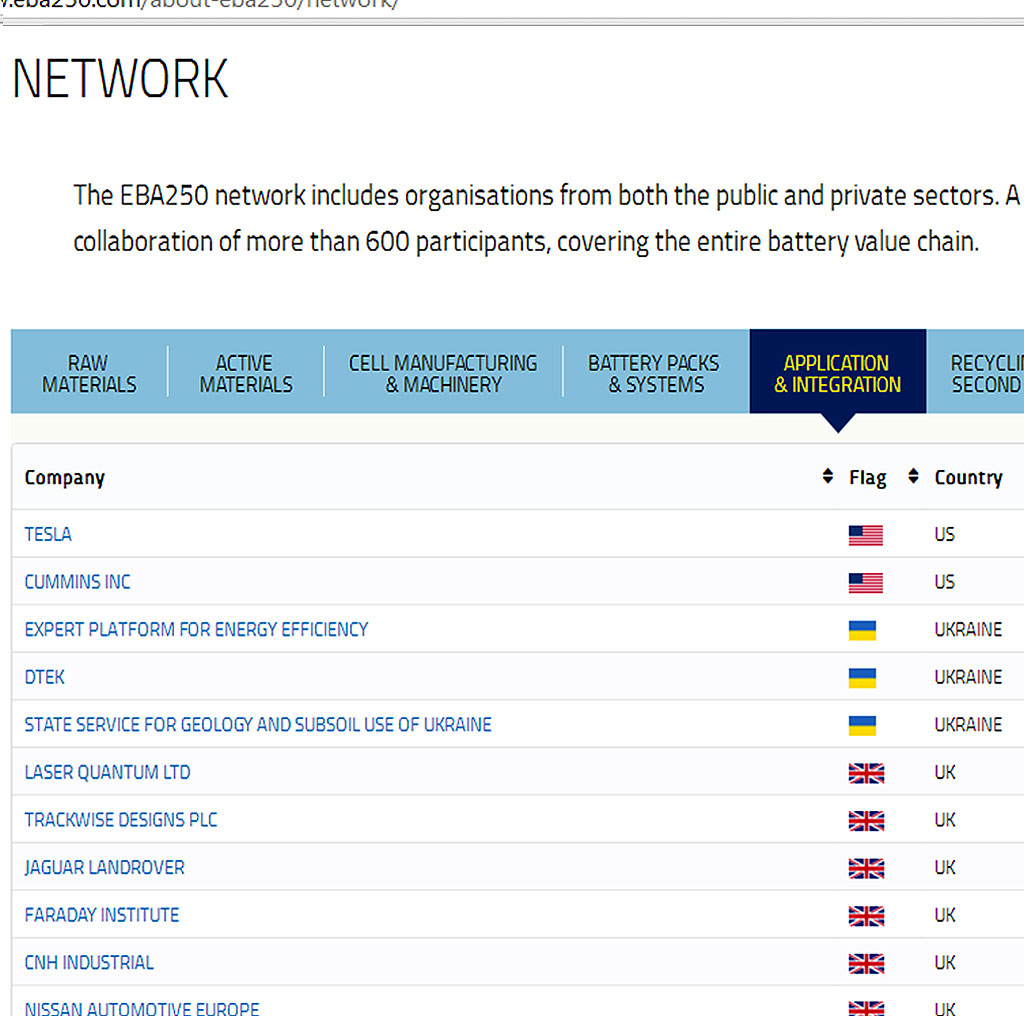Click the UKRAINE country cell for DTEK
This screenshot has height=1016, width=1024.
[968, 677]
